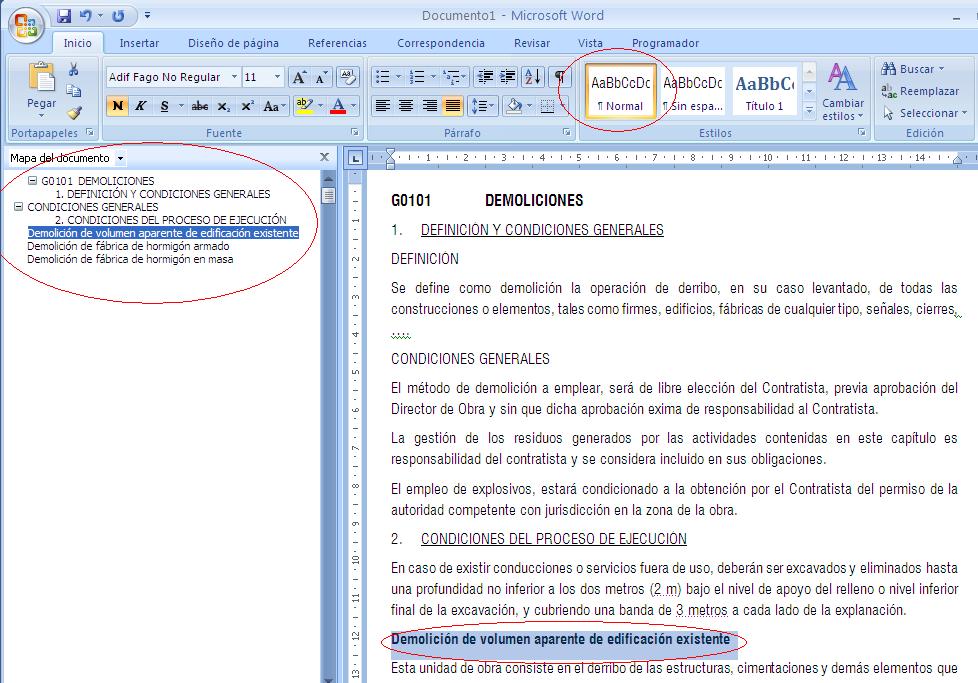Decrease the paragraph indent
Viewport: 978px width, 683px height.
click(x=485, y=77)
